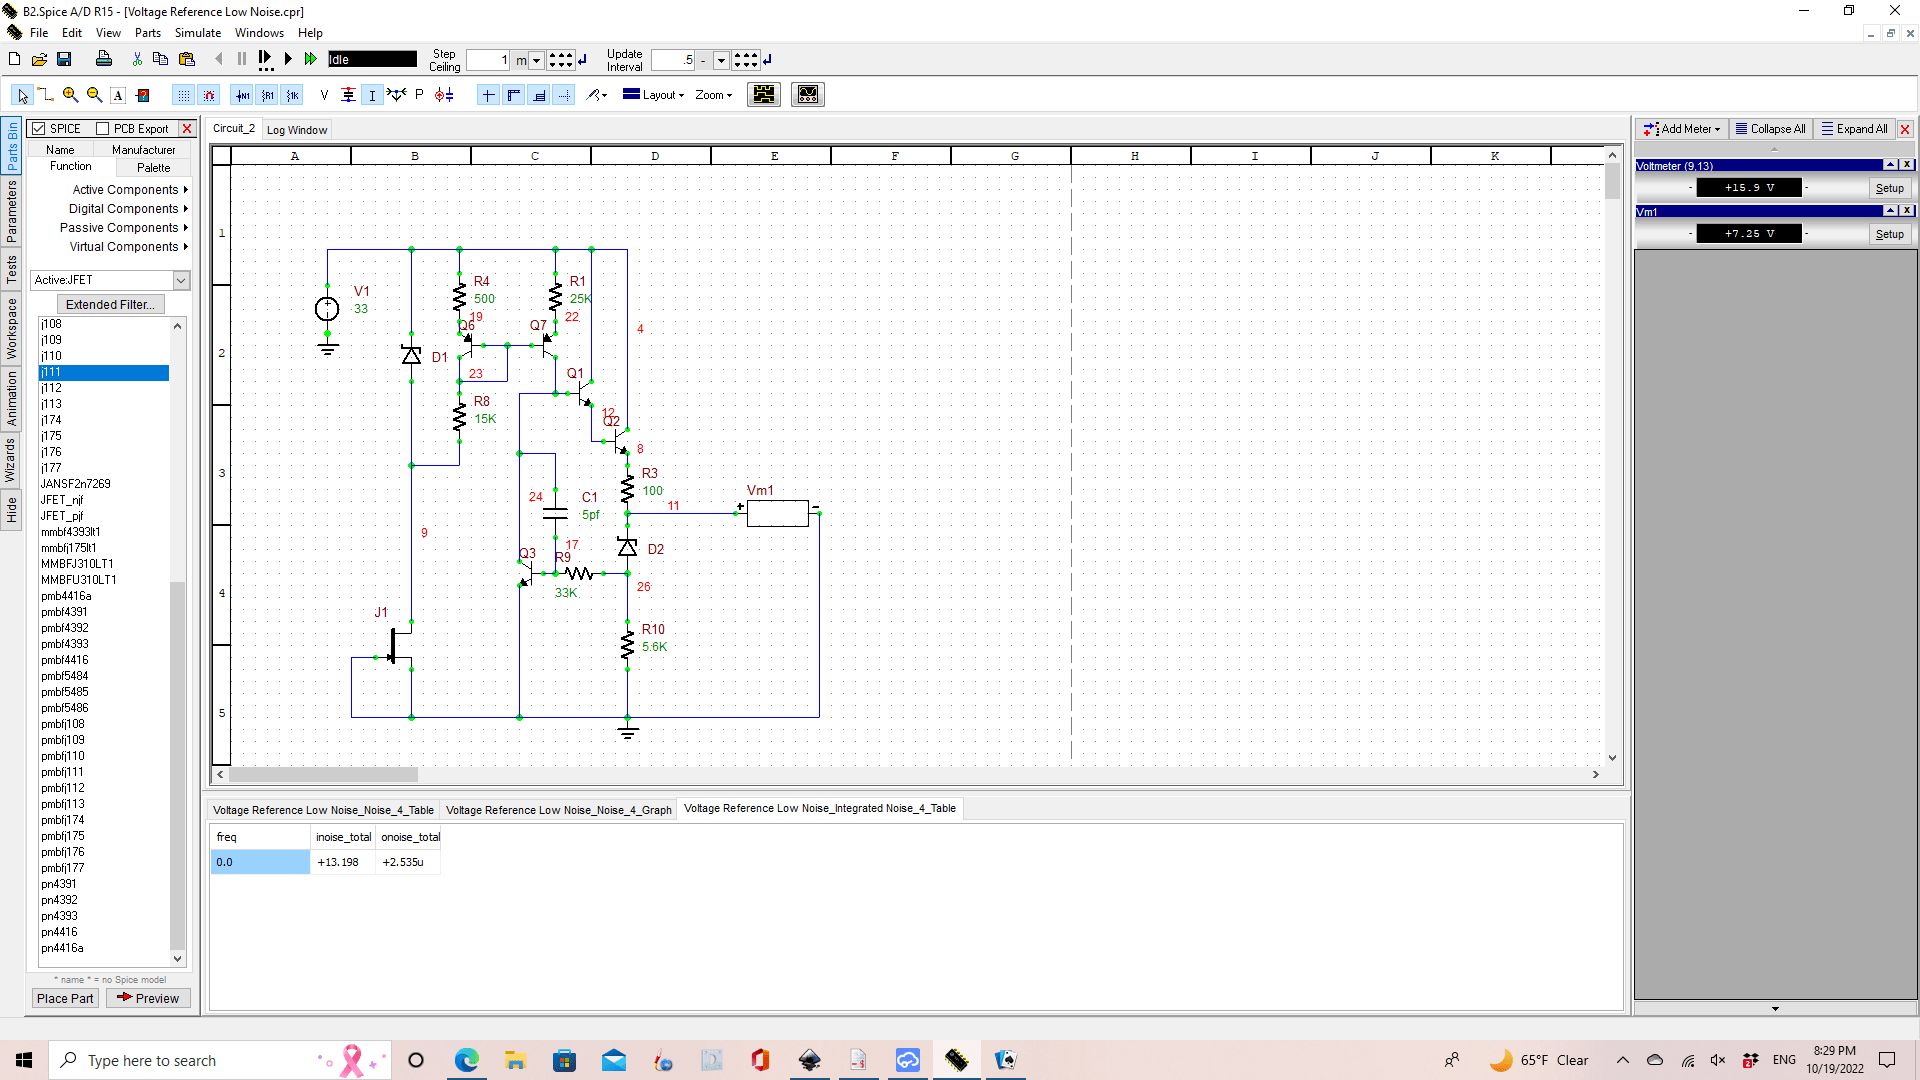Image resolution: width=1920 pixels, height=1080 pixels.
Task: Expand Active Components submenu
Action: pyautogui.click(x=130, y=190)
